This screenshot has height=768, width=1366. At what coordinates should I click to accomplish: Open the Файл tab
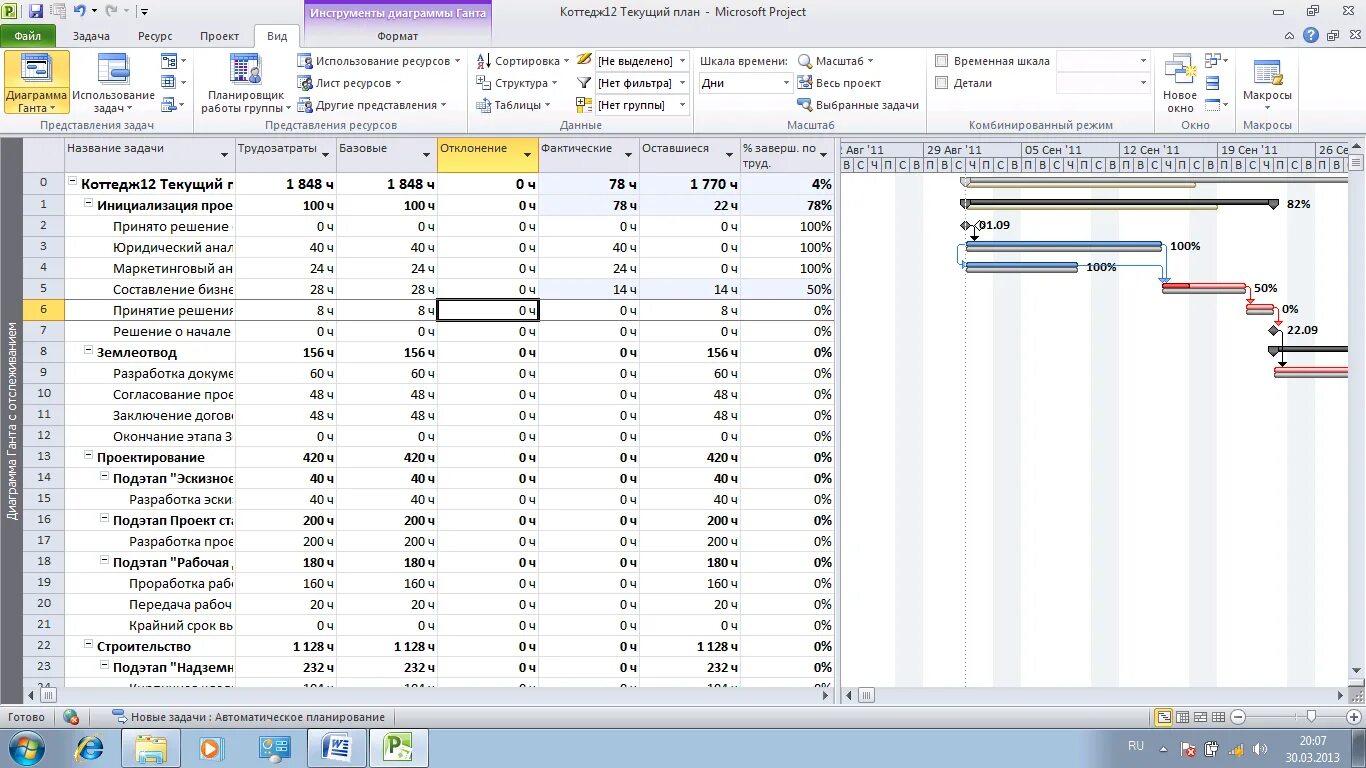pos(28,36)
